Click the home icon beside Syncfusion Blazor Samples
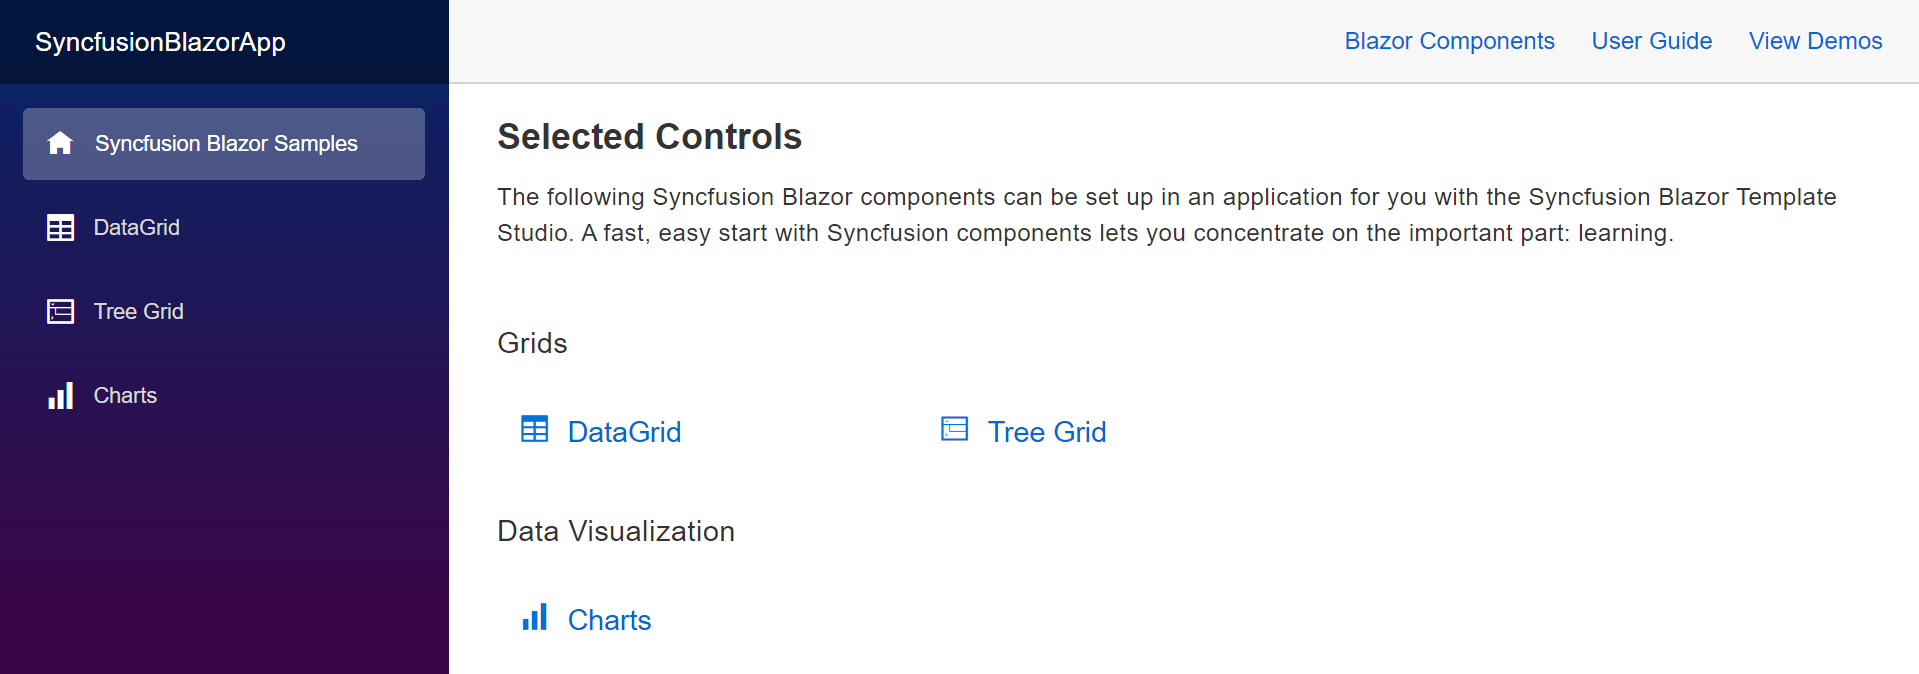 pyautogui.click(x=60, y=143)
